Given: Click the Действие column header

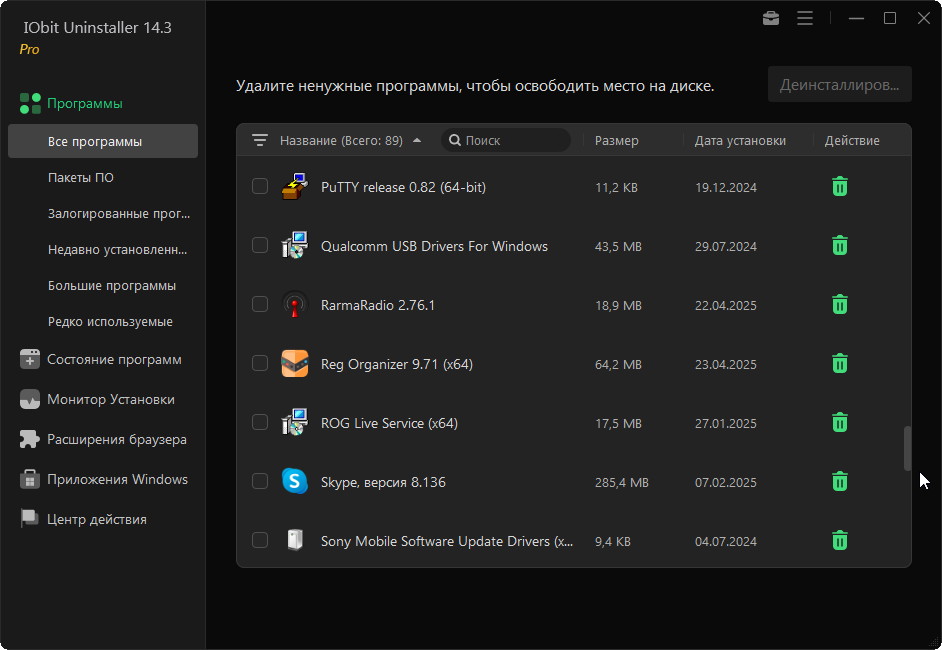Looking at the screenshot, I should 852,141.
